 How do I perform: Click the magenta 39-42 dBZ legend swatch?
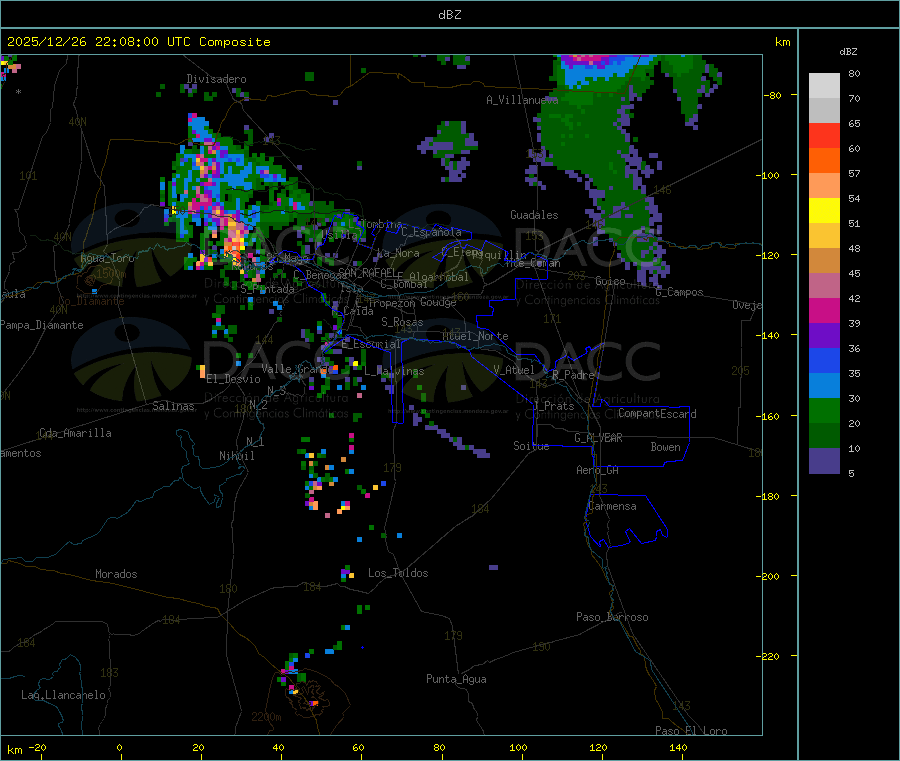[824, 310]
